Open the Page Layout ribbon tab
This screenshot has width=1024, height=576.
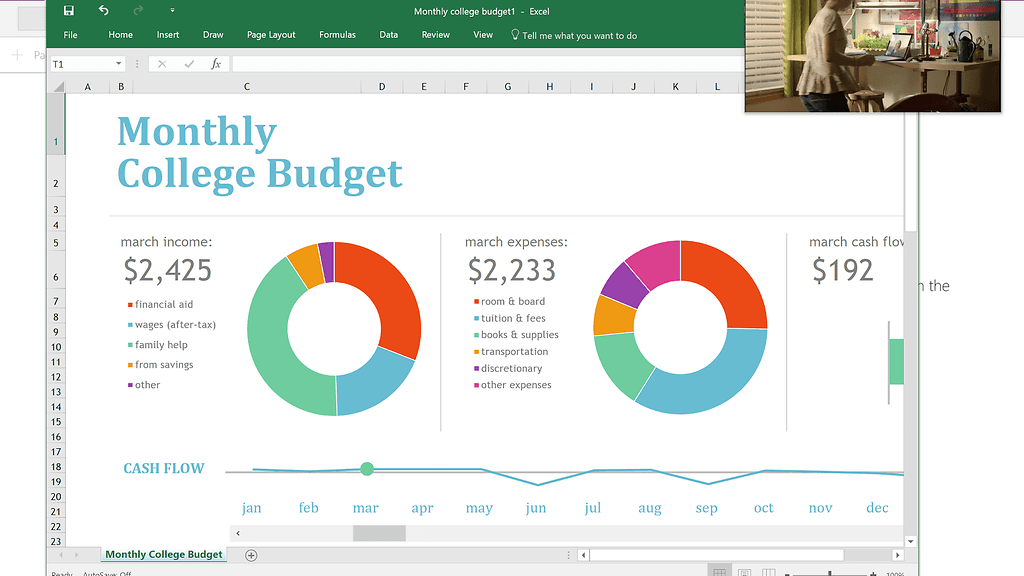click(x=271, y=35)
